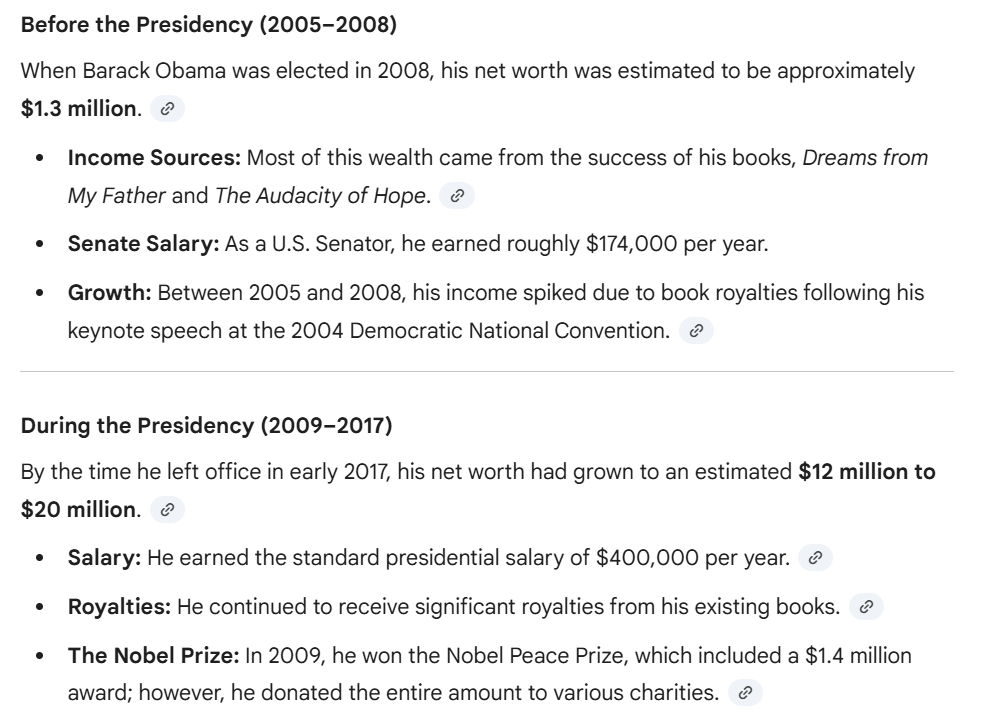Click the bold "Income Sources:" label
Viewport: 993px width, 724px height.
coord(154,158)
